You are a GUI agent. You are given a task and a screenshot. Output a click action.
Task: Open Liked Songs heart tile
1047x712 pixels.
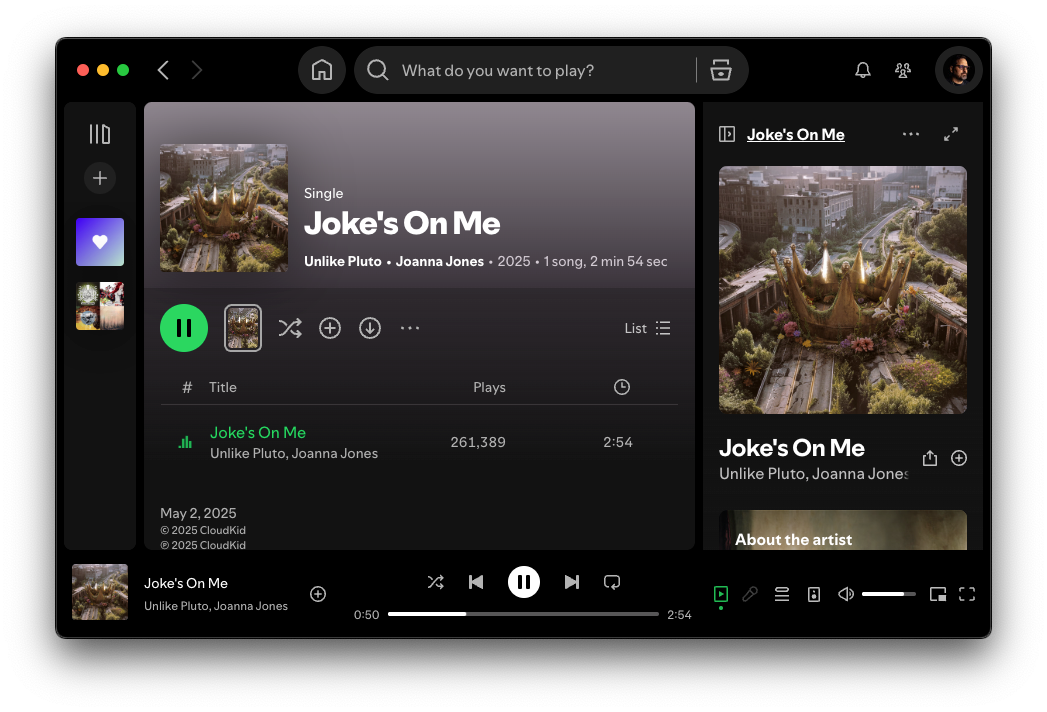click(x=100, y=242)
